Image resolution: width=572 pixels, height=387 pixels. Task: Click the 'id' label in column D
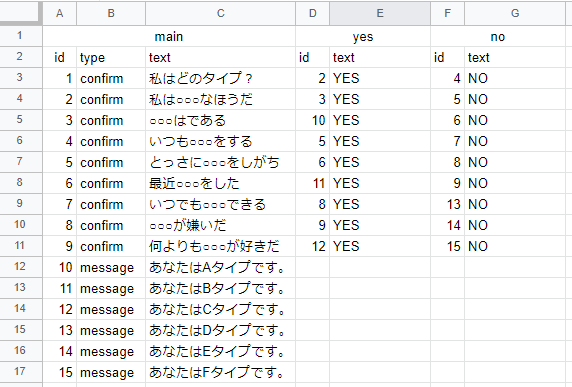pos(313,57)
